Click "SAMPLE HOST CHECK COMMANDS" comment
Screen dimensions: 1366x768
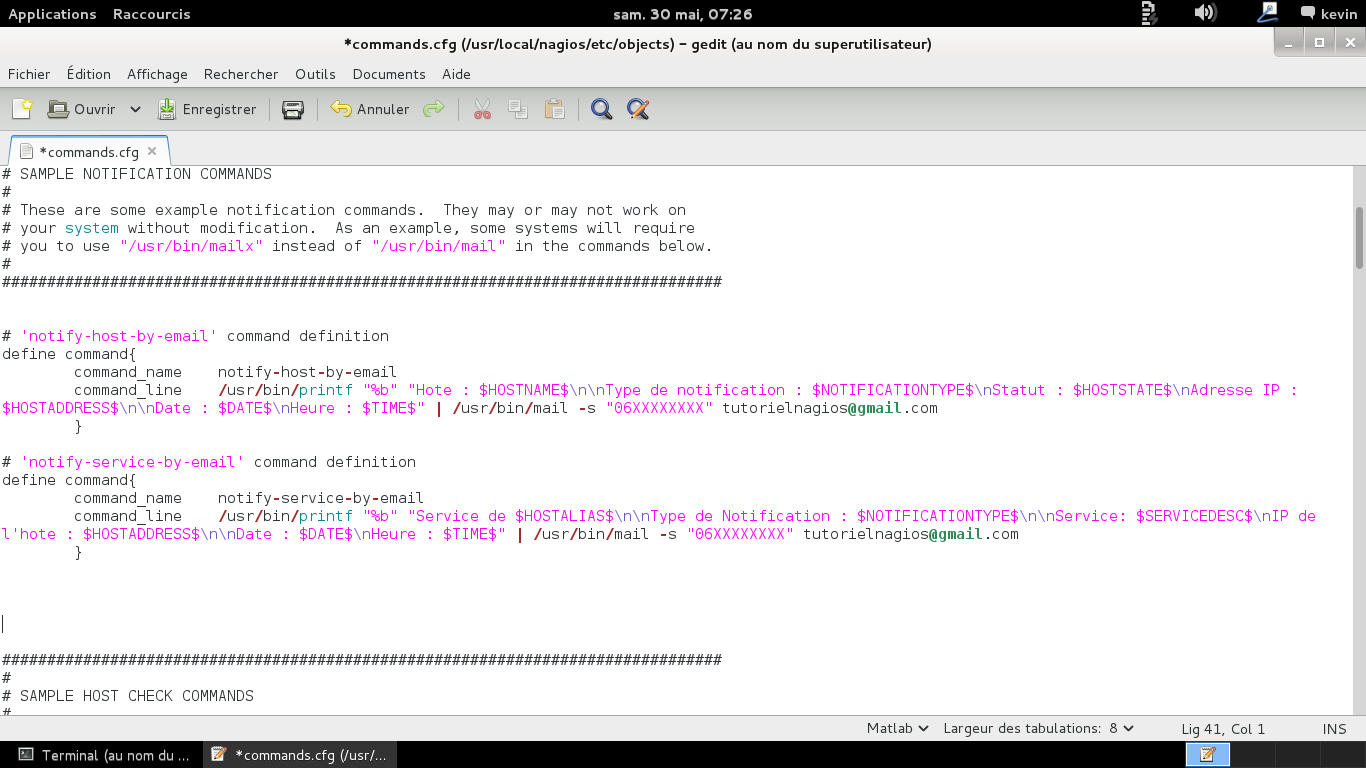click(x=137, y=696)
